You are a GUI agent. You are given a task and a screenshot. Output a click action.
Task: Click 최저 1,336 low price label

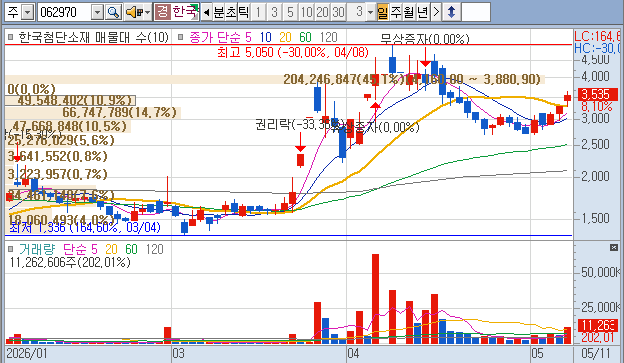coord(85,227)
